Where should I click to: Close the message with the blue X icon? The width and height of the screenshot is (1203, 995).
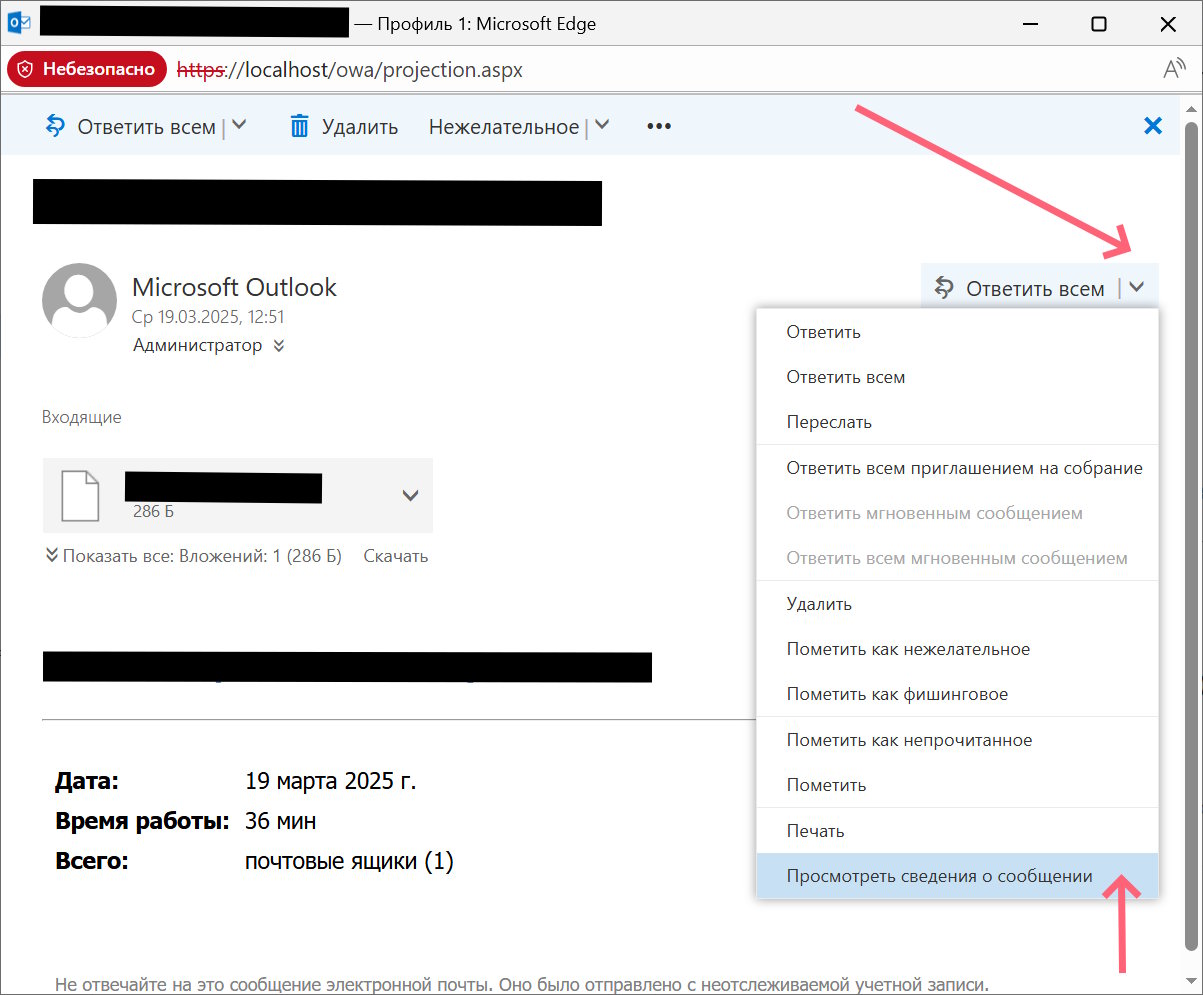1152,126
